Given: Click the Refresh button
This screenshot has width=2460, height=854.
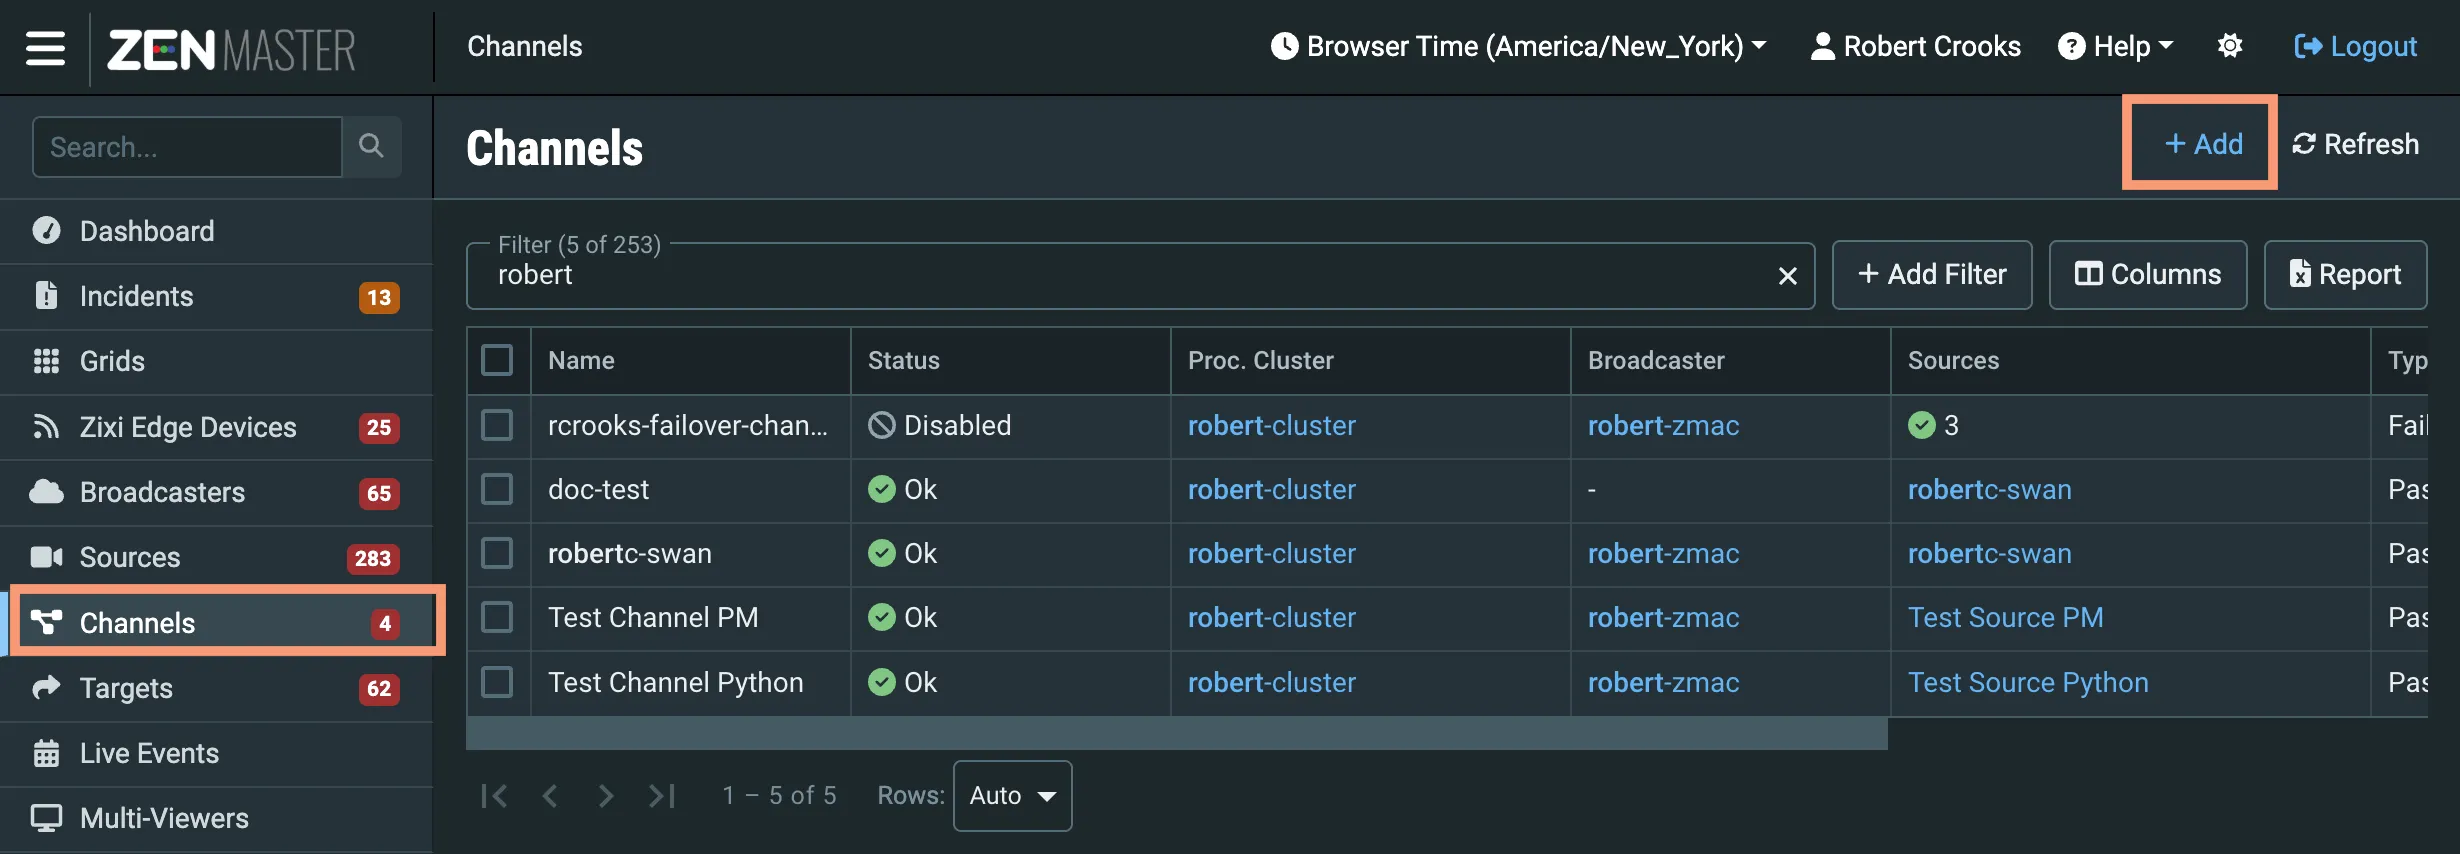Looking at the screenshot, I should pos(2356,144).
